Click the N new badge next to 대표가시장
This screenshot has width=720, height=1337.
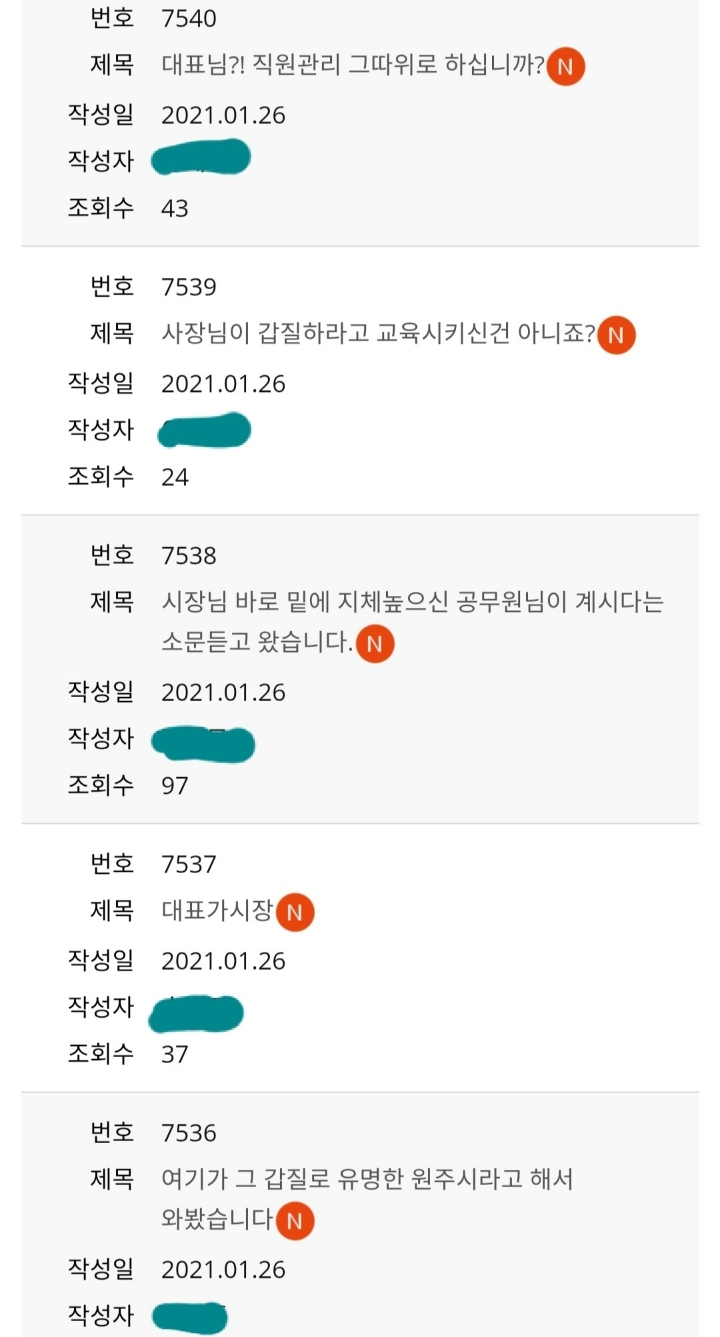pyautogui.click(x=295, y=912)
